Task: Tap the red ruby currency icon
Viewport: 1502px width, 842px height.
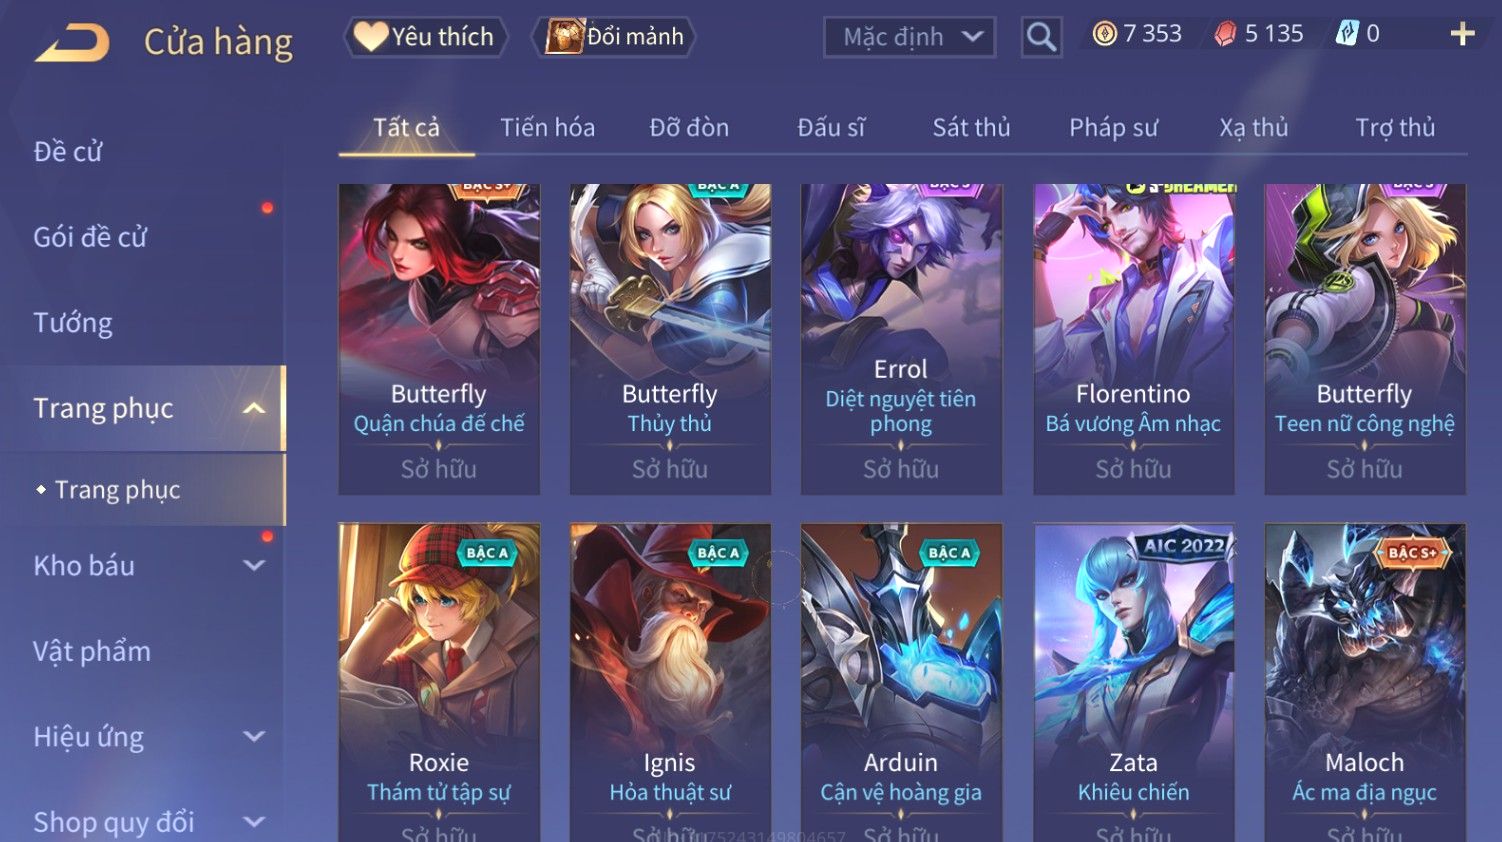Action: click(1225, 34)
